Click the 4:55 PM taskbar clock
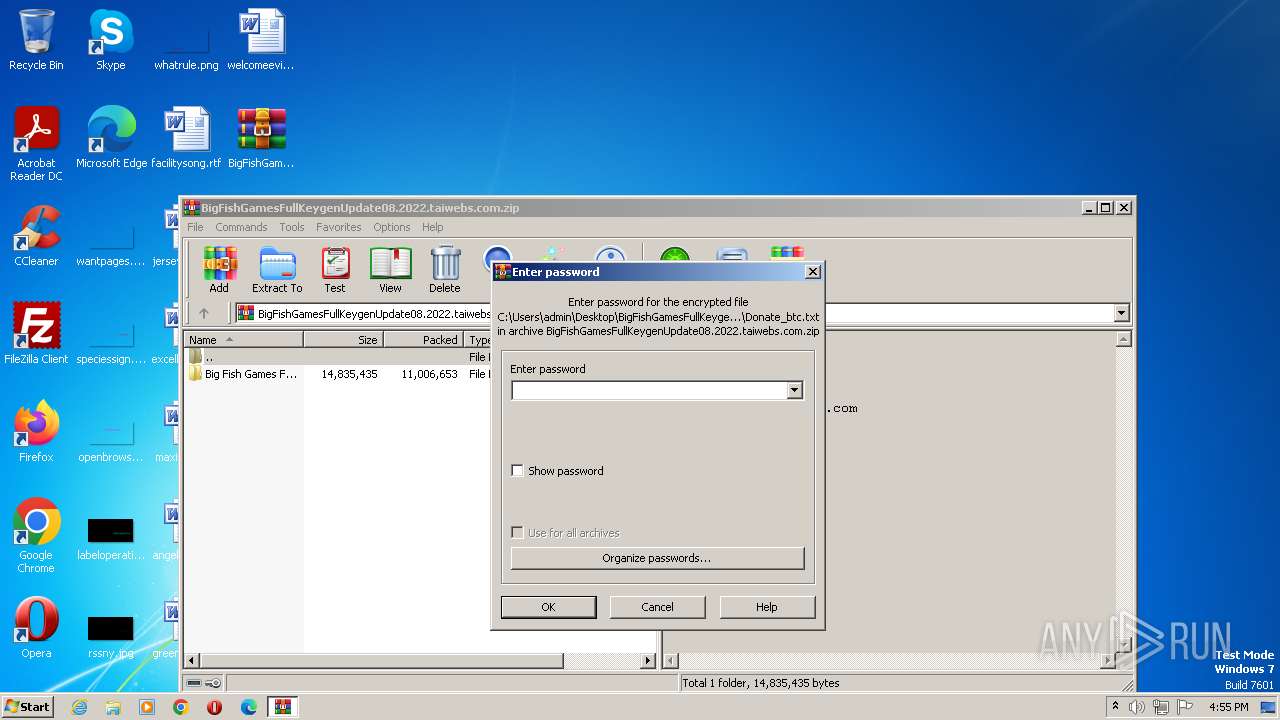The width and height of the screenshot is (1280, 720). point(1229,707)
